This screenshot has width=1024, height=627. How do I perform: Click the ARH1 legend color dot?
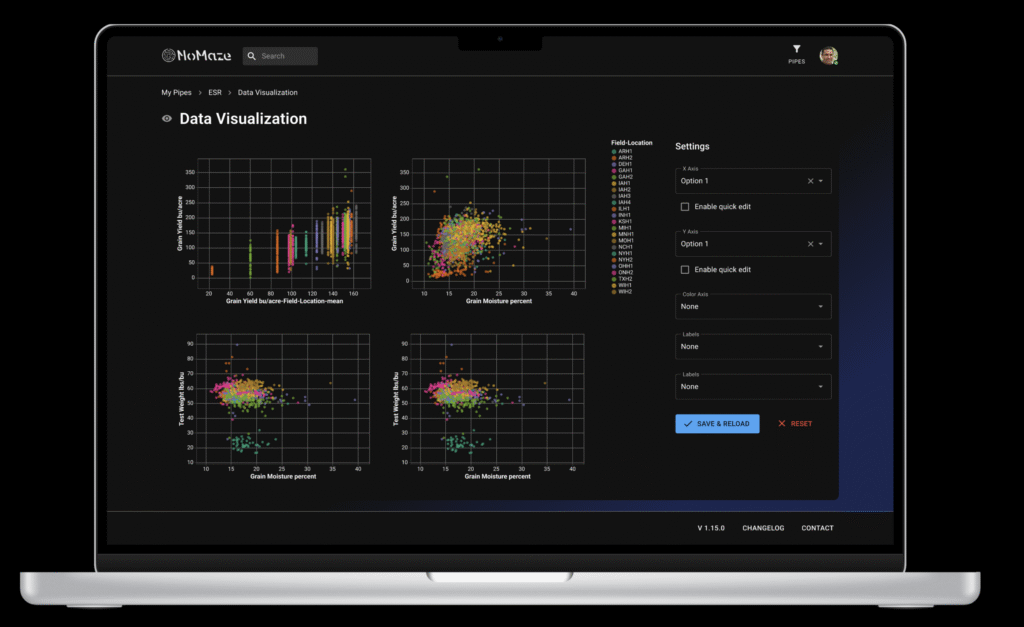pyautogui.click(x=614, y=151)
